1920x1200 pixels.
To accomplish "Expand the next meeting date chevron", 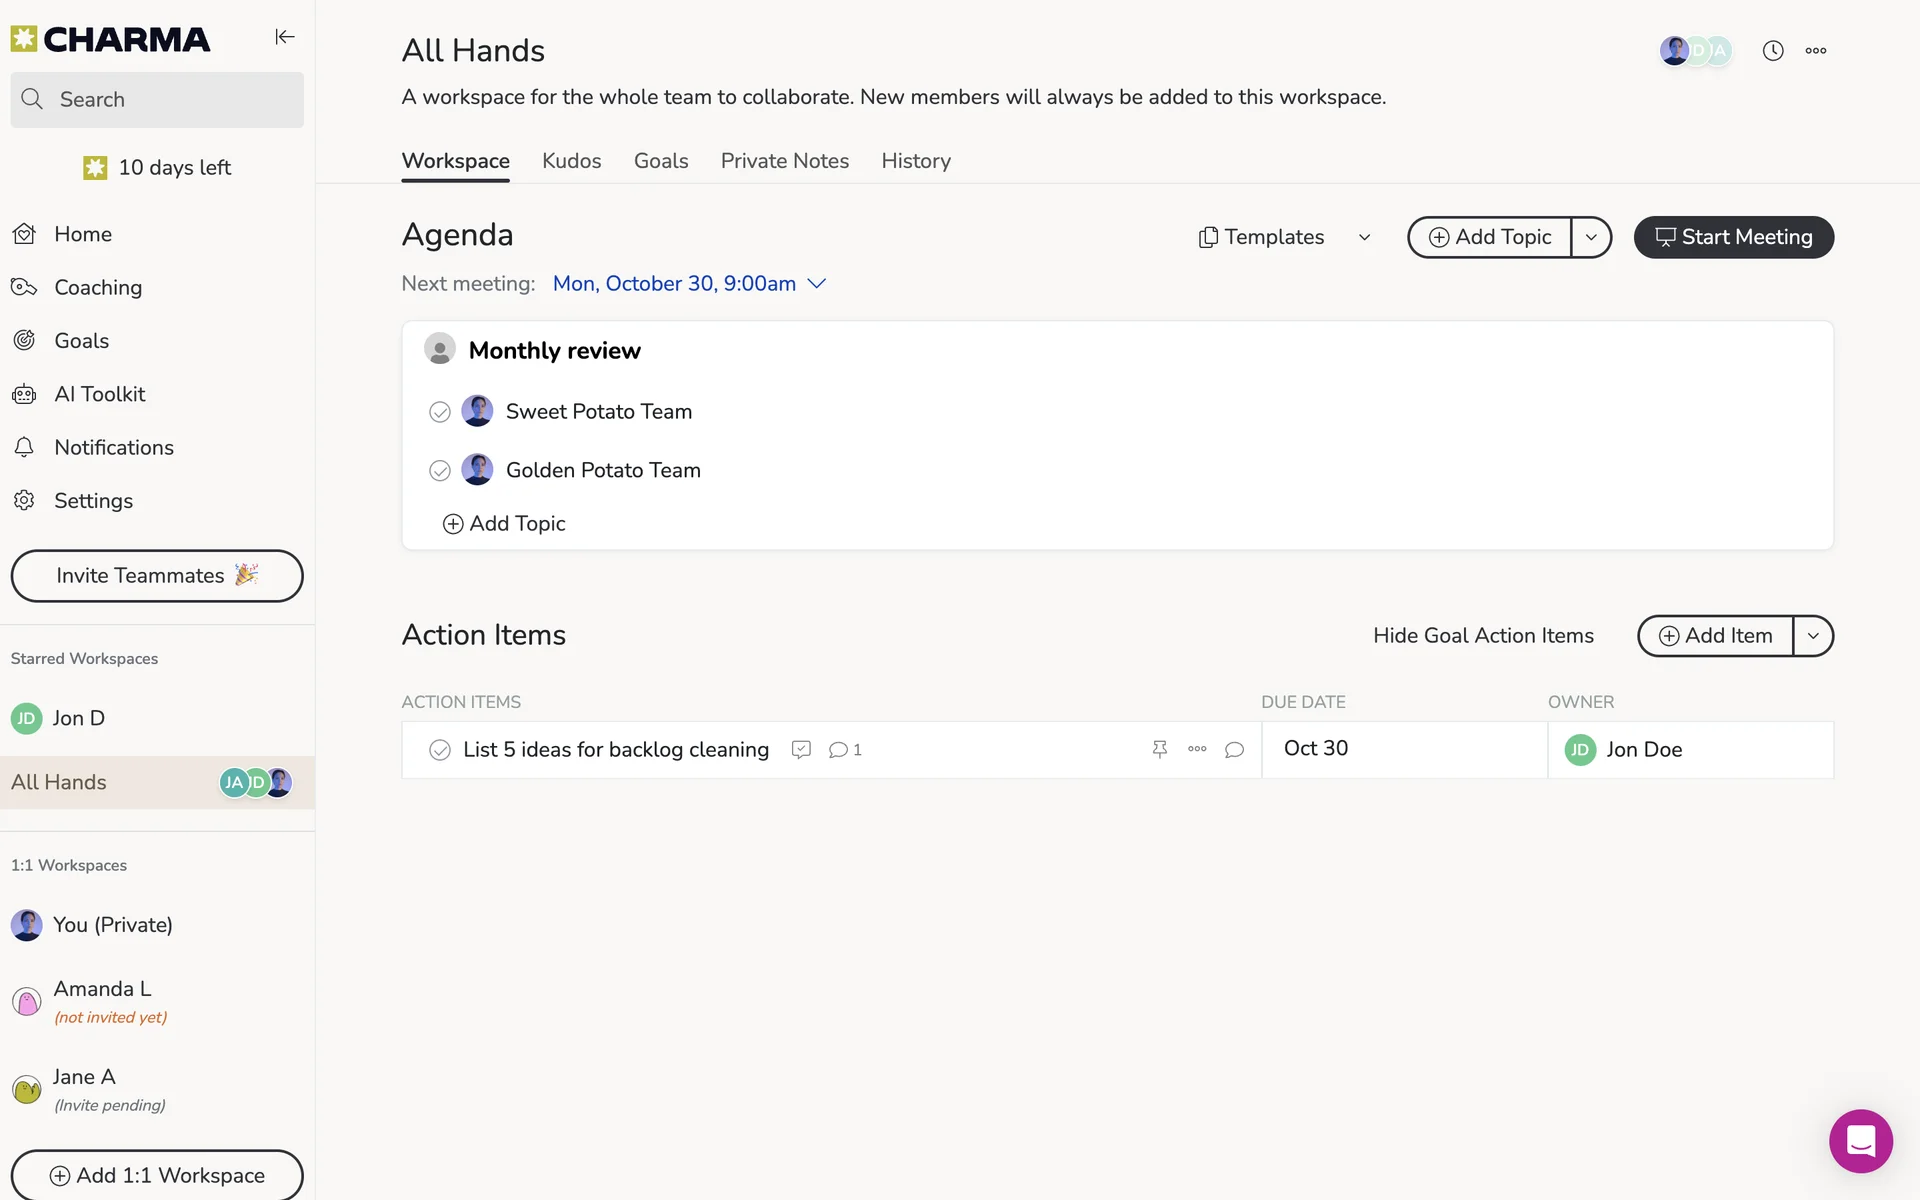I will point(817,284).
